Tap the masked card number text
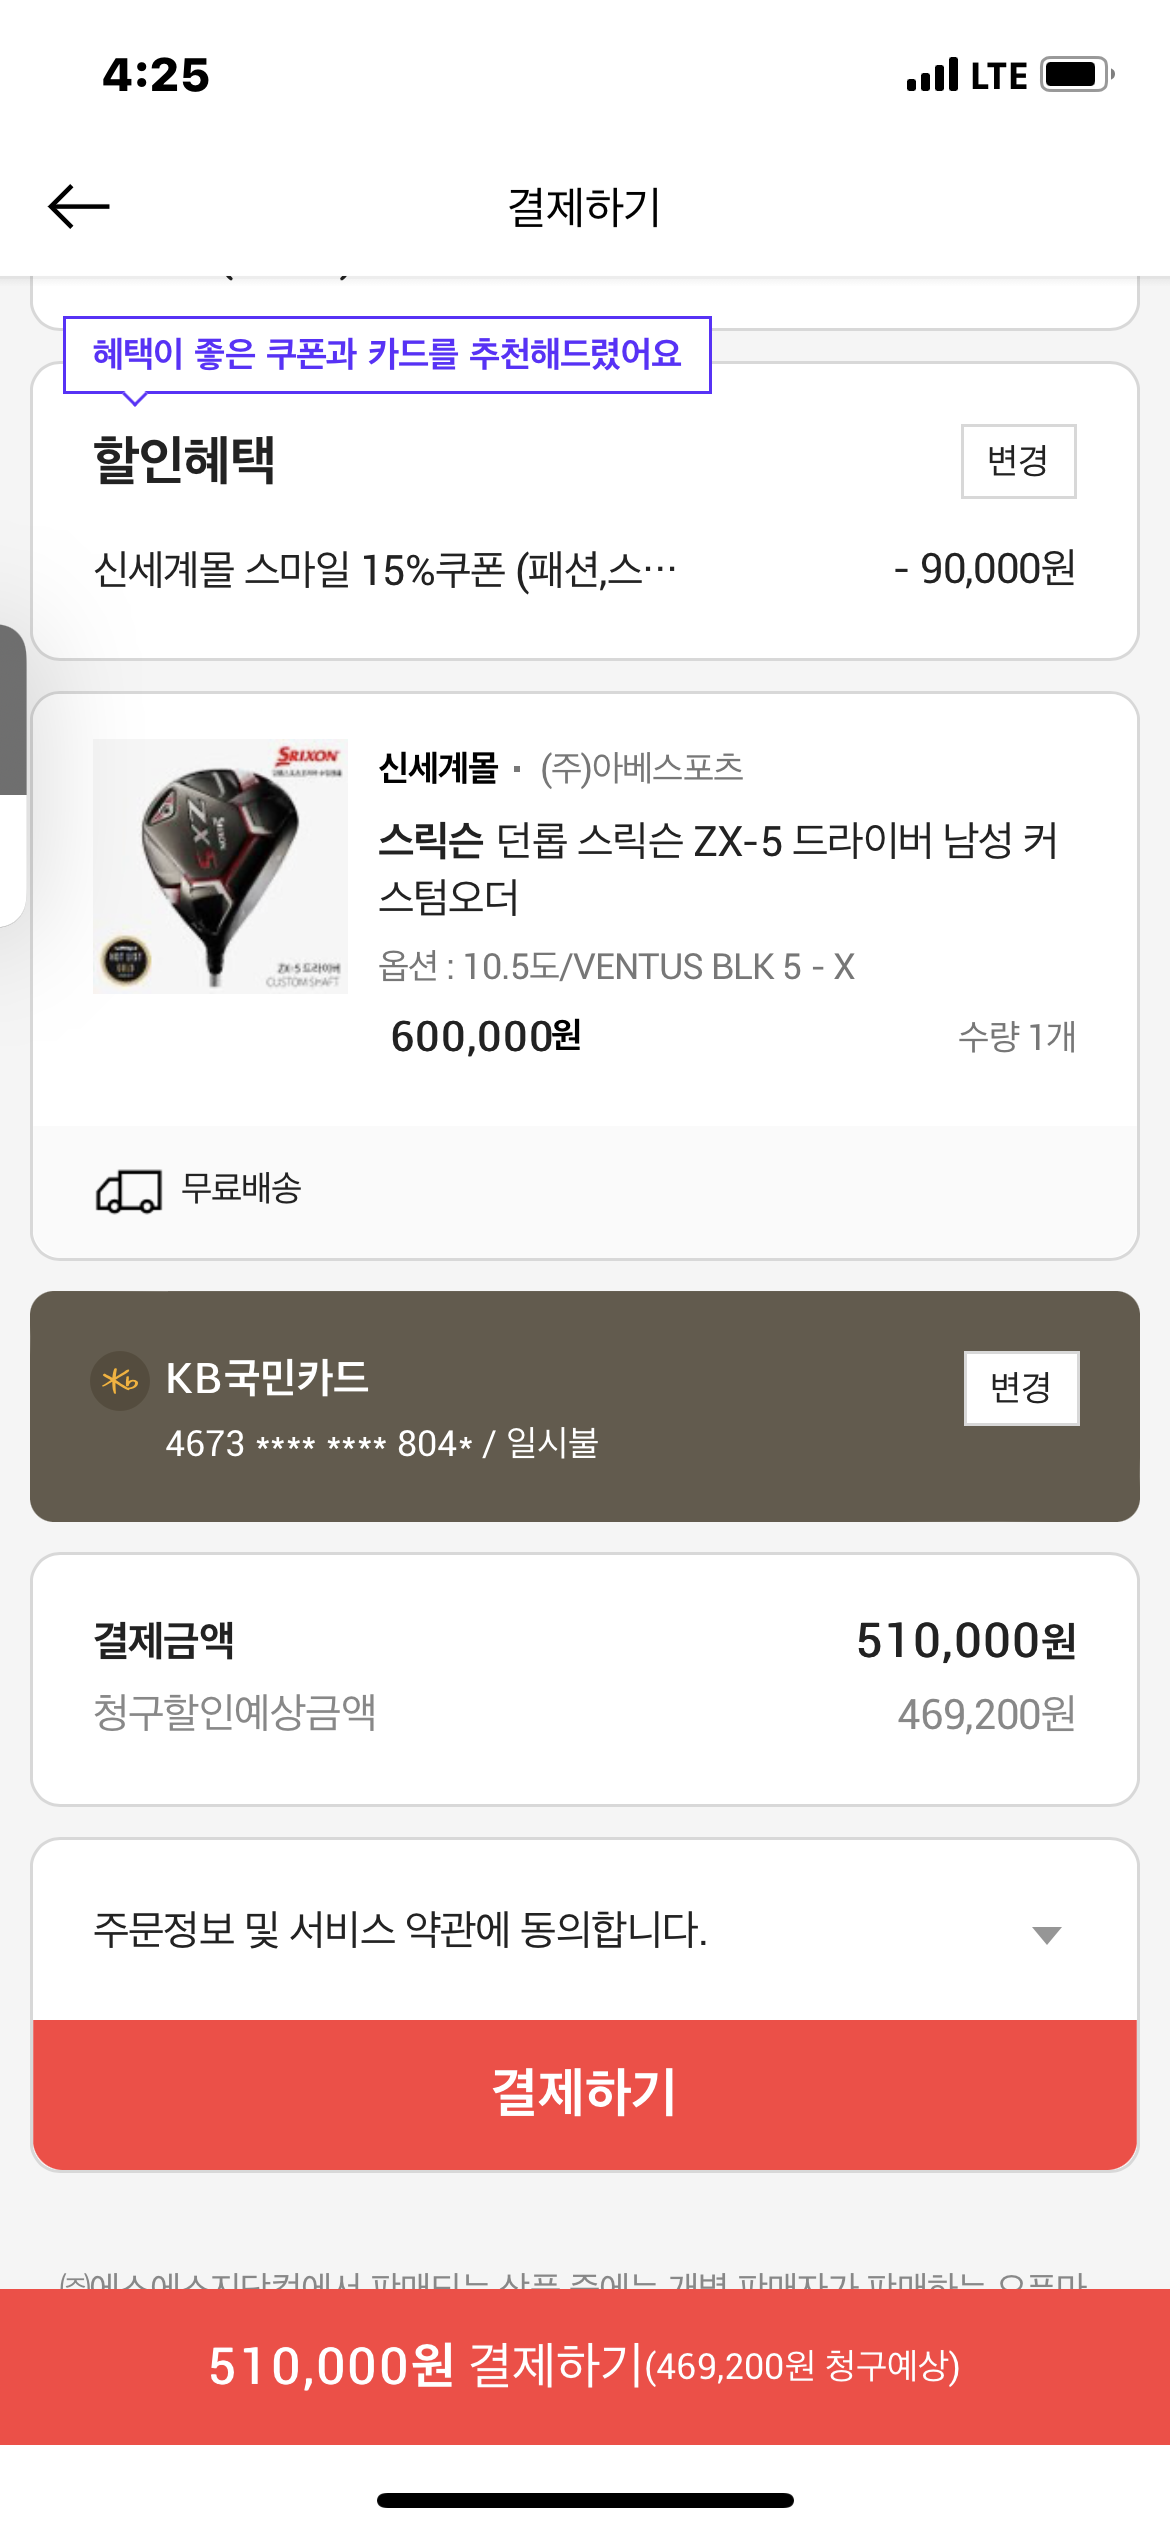 point(318,1444)
